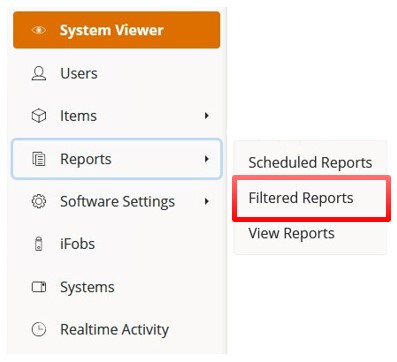Choose View Reports in the submenu
Viewport: 397px width, 362px height.
[292, 233]
